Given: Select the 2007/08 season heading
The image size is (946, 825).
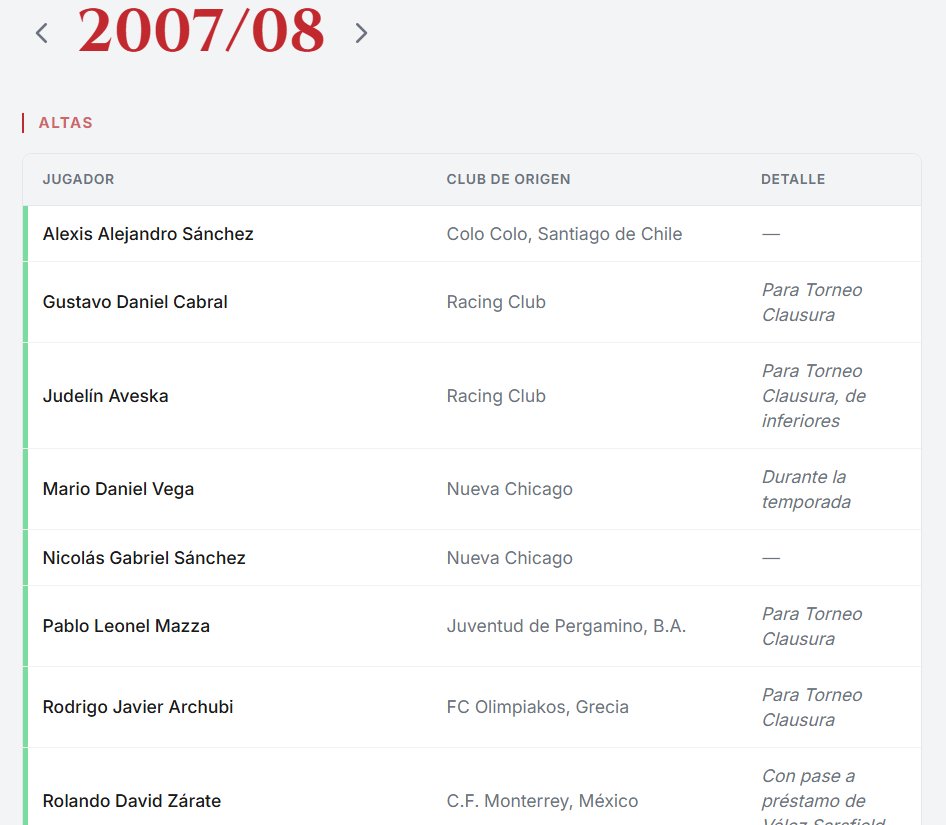Looking at the screenshot, I should pyautogui.click(x=201, y=31).
